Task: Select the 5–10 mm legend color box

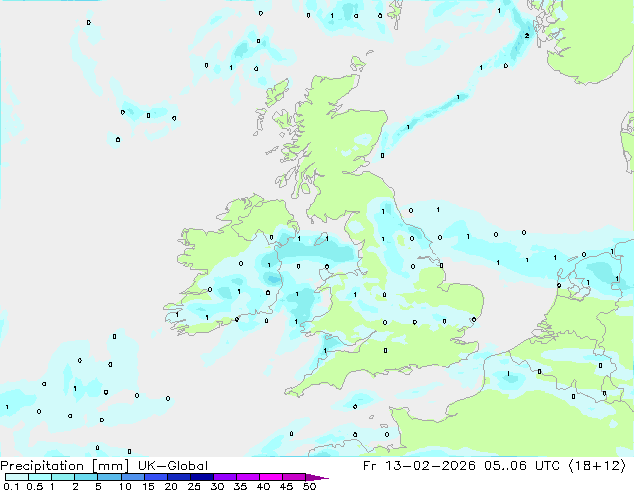Action: click(109, 477)
